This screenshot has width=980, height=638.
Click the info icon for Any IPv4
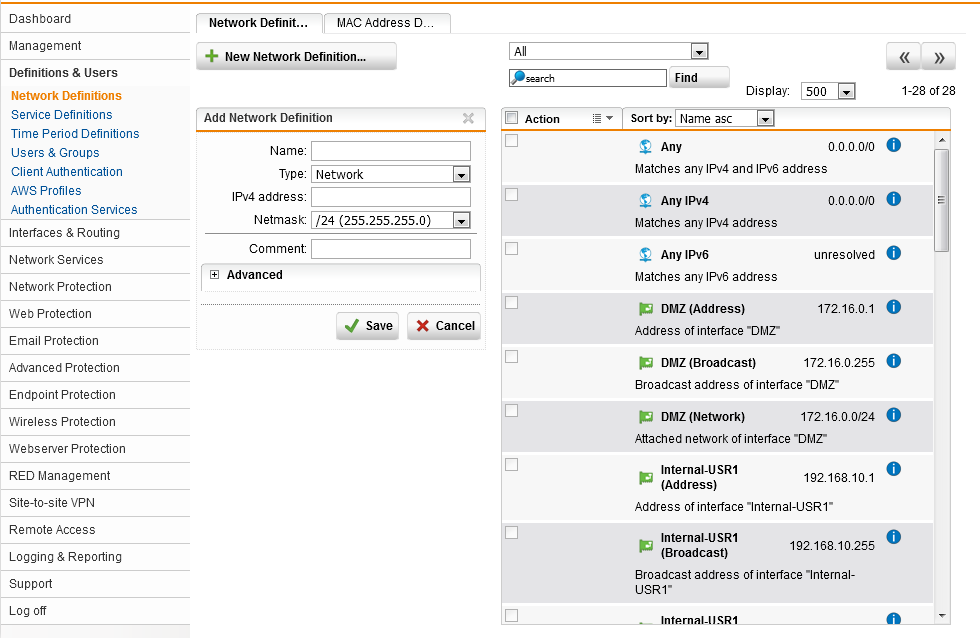click(x=894, y=199)
